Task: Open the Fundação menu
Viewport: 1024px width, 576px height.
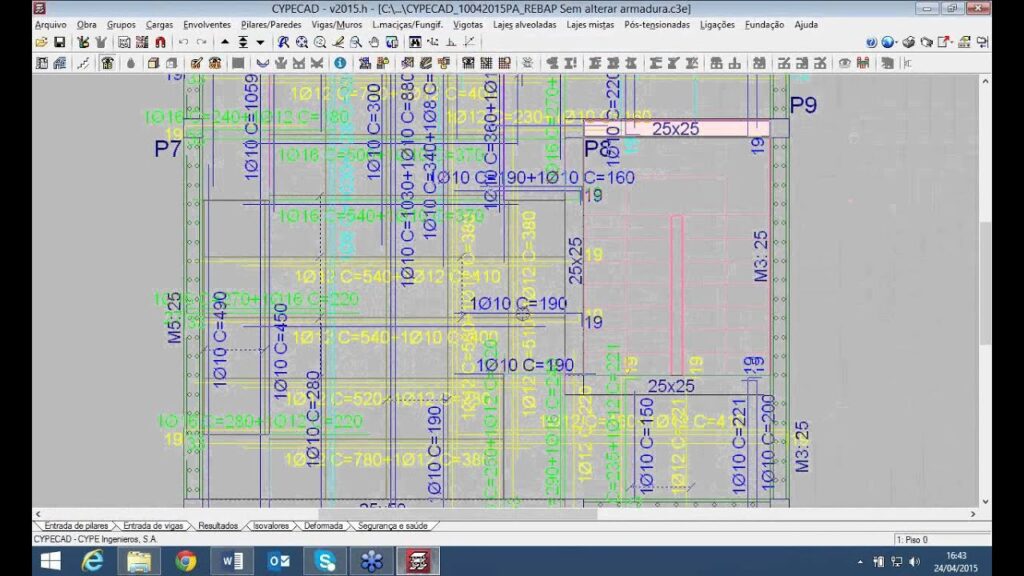Action: tap(764, 24)
